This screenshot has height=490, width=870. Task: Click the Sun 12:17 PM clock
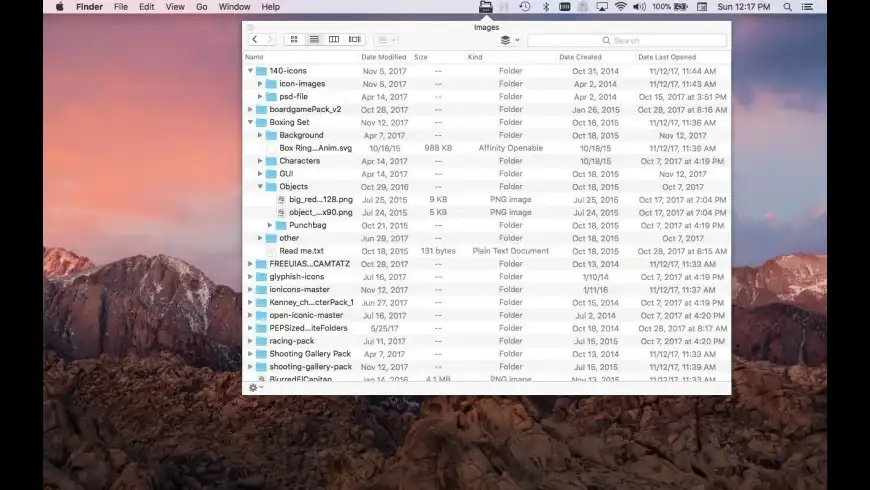[743, 7]
